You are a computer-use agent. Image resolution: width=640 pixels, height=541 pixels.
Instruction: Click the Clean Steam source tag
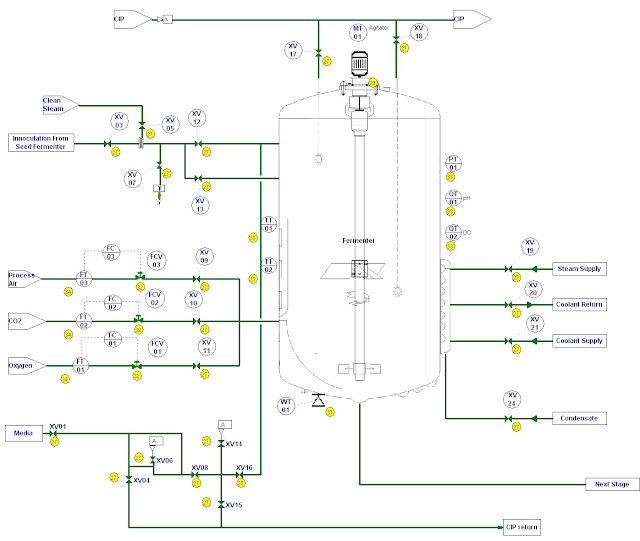click(x=60, y=105)
